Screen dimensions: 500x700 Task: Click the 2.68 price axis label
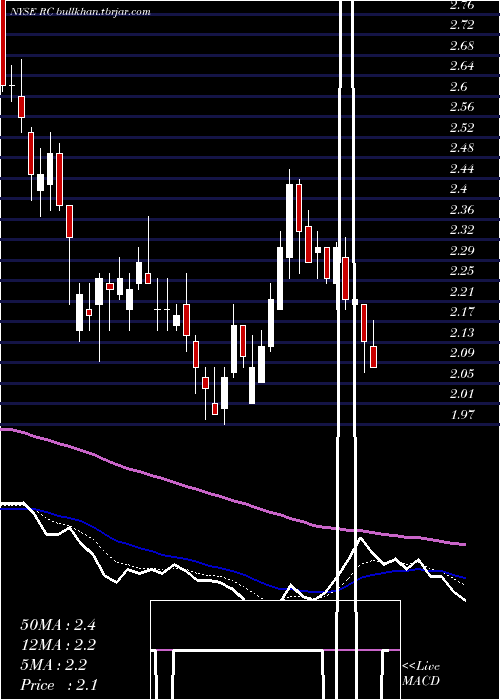[x=462, y=46]
